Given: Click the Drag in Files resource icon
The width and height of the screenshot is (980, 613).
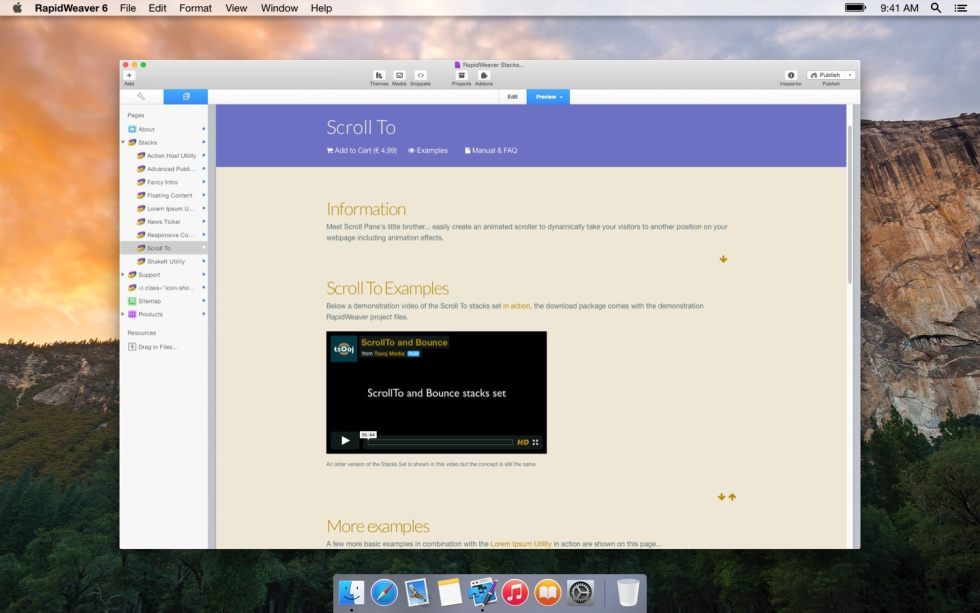Looking at the screenshot, I should (x=132, y=347).
